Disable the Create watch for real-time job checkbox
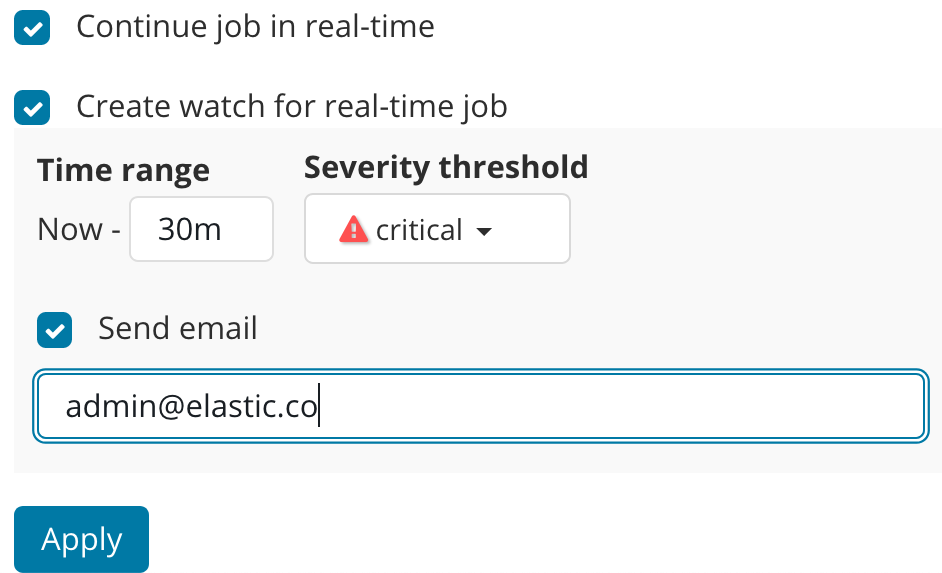Image resolution: width=942 pixels, height=573 pixels. [32, 107]
